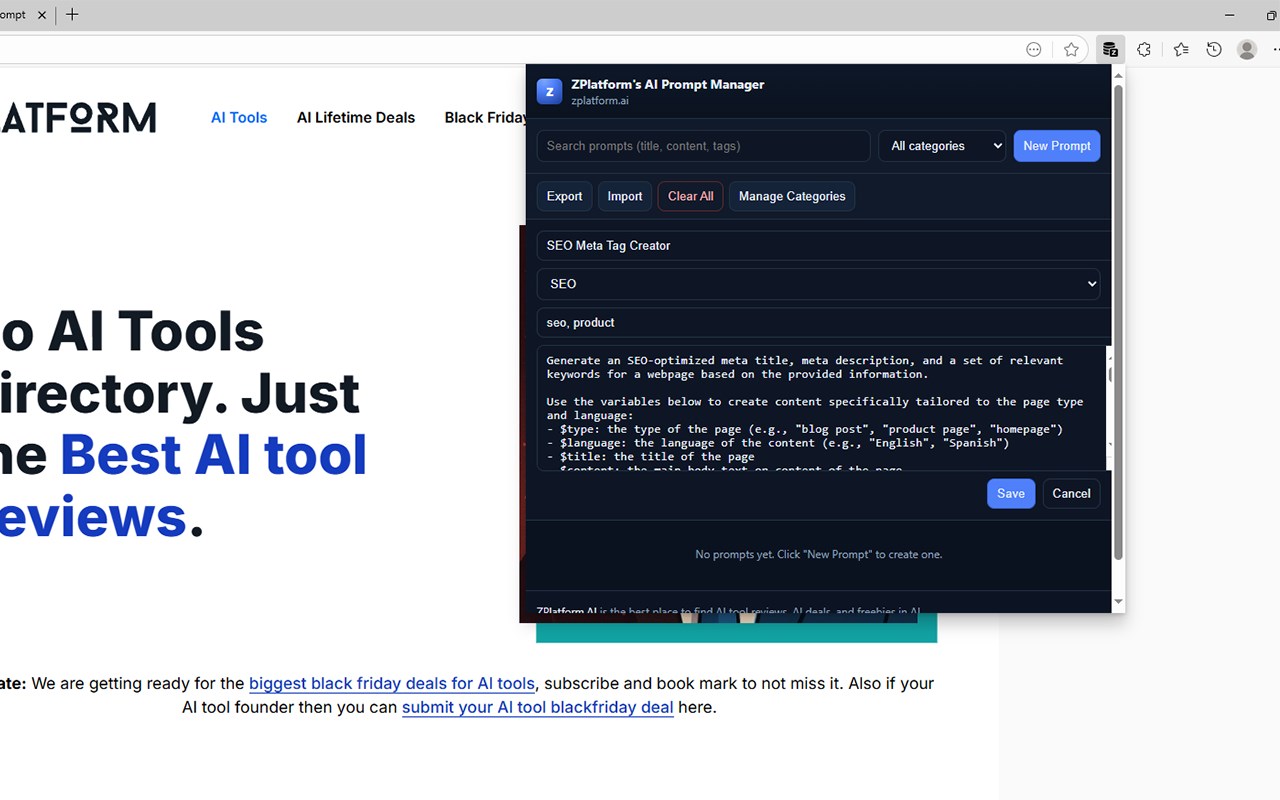Image resolution: width=1280 pixels, height=800 pixels.
Task: Save the SEO Meta Tag Creator prompt
Action: click(1011, 493)
